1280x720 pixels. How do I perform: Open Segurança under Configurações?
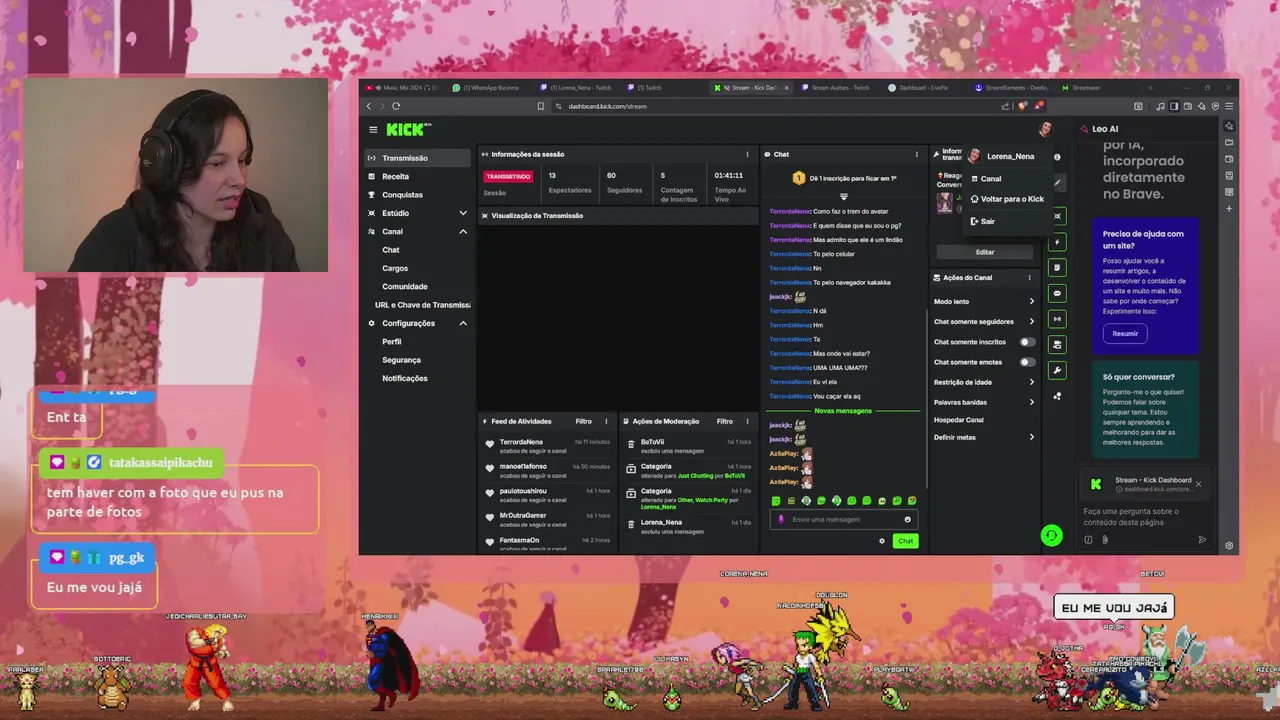(x=401, y=360)
